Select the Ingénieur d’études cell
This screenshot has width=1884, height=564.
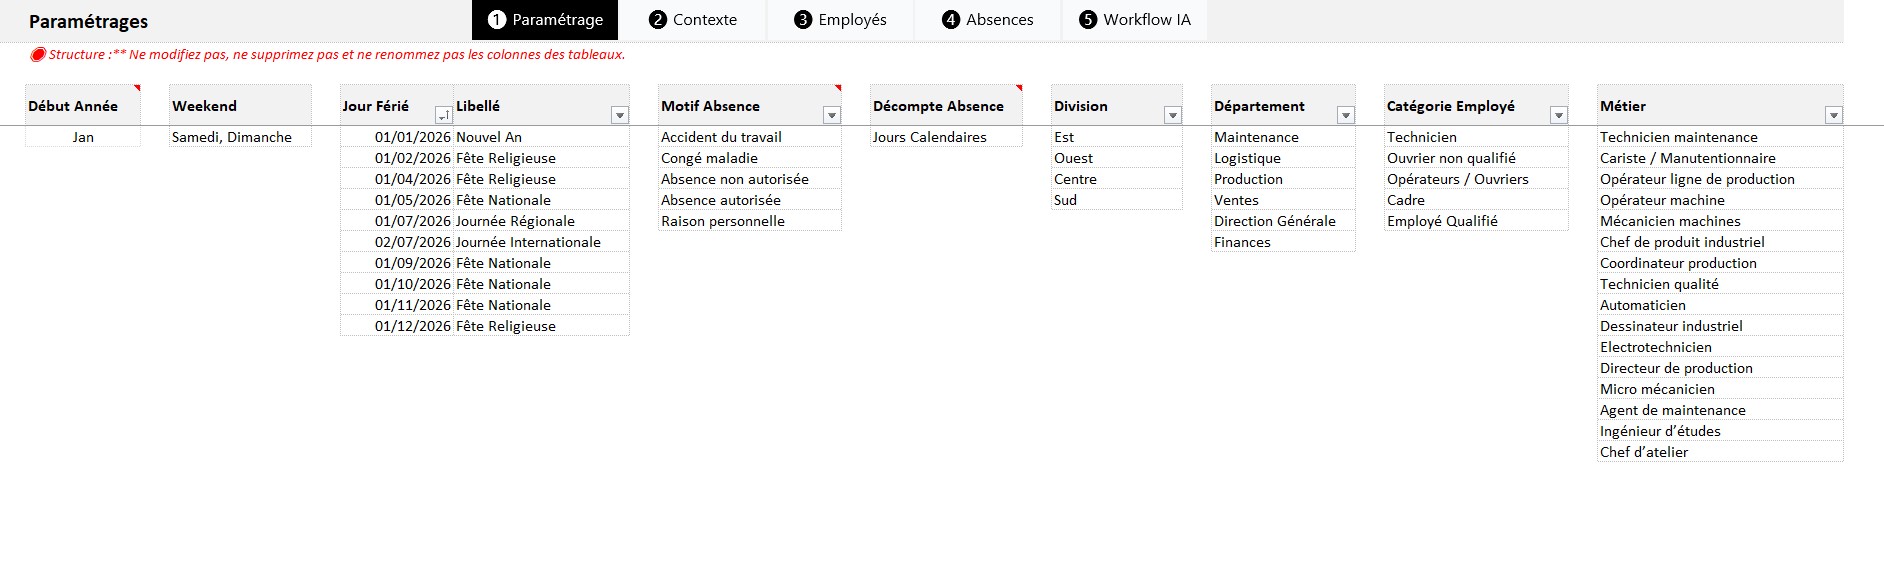pos(1720,431)
